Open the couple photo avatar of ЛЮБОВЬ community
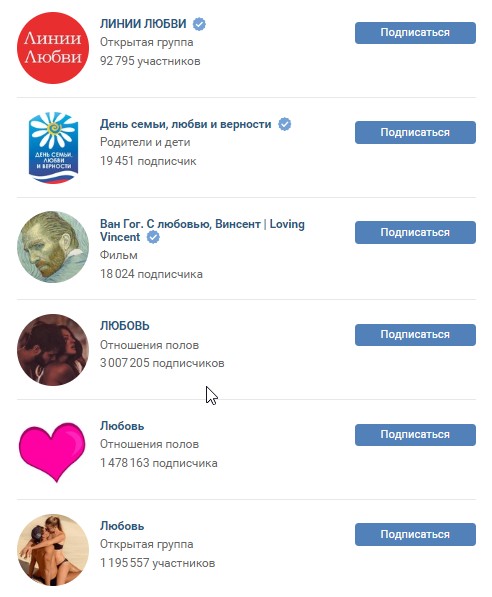Image resolution: width=492 pixels, height=597 pixels. coord(53,350)
